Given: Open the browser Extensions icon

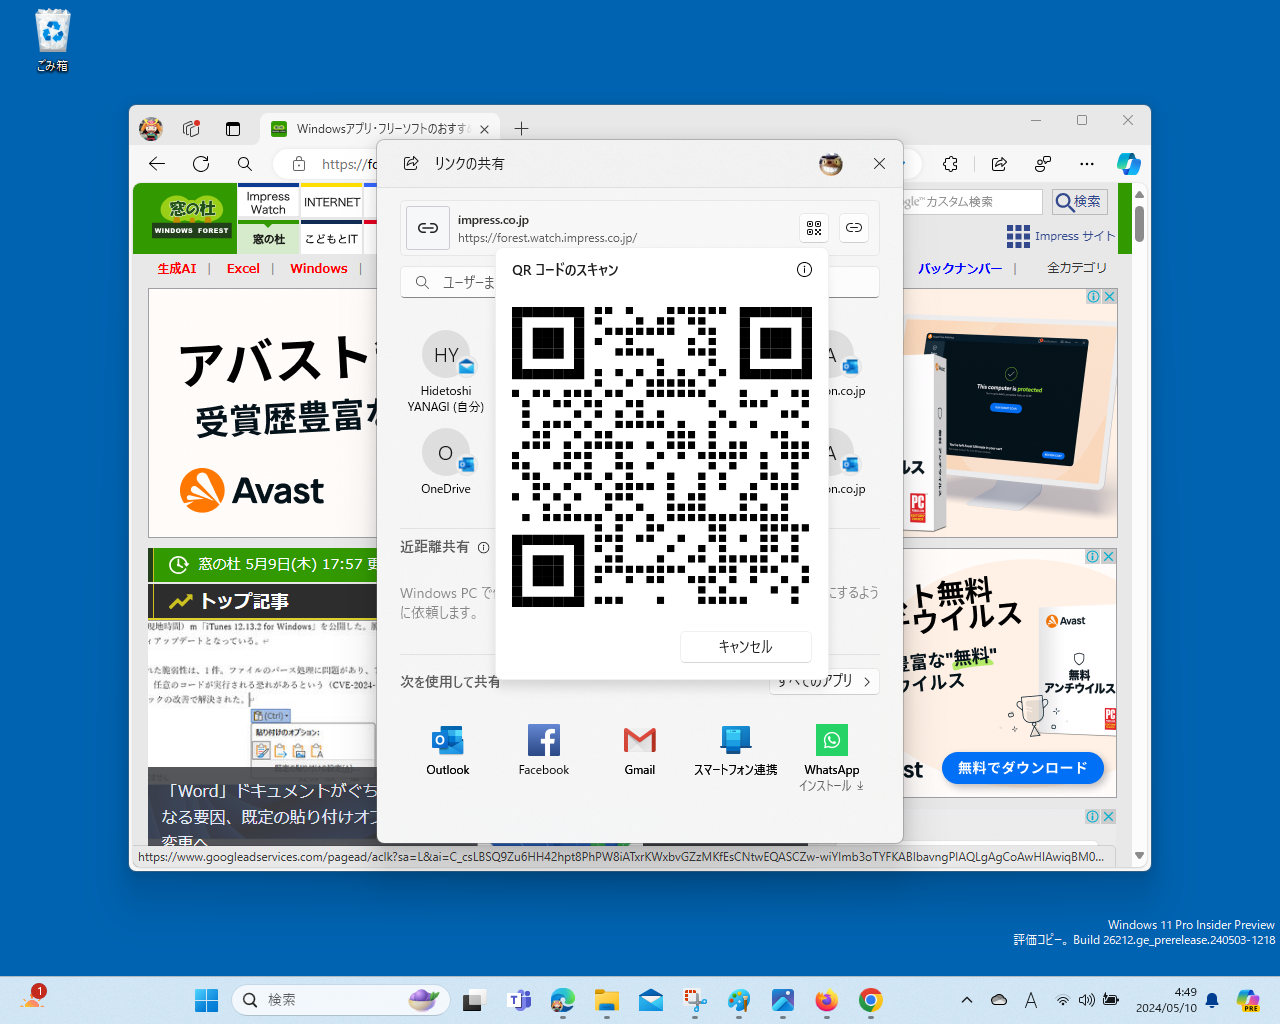Looking at the screenshot, I should pyautogui.click(x=949, y=164).
